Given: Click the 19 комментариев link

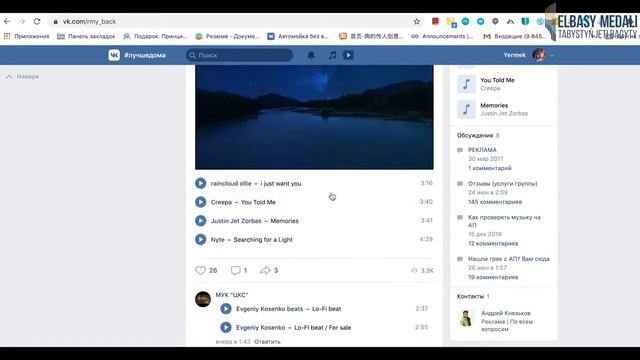Looking at the screenshot, I should coord(493,277).
